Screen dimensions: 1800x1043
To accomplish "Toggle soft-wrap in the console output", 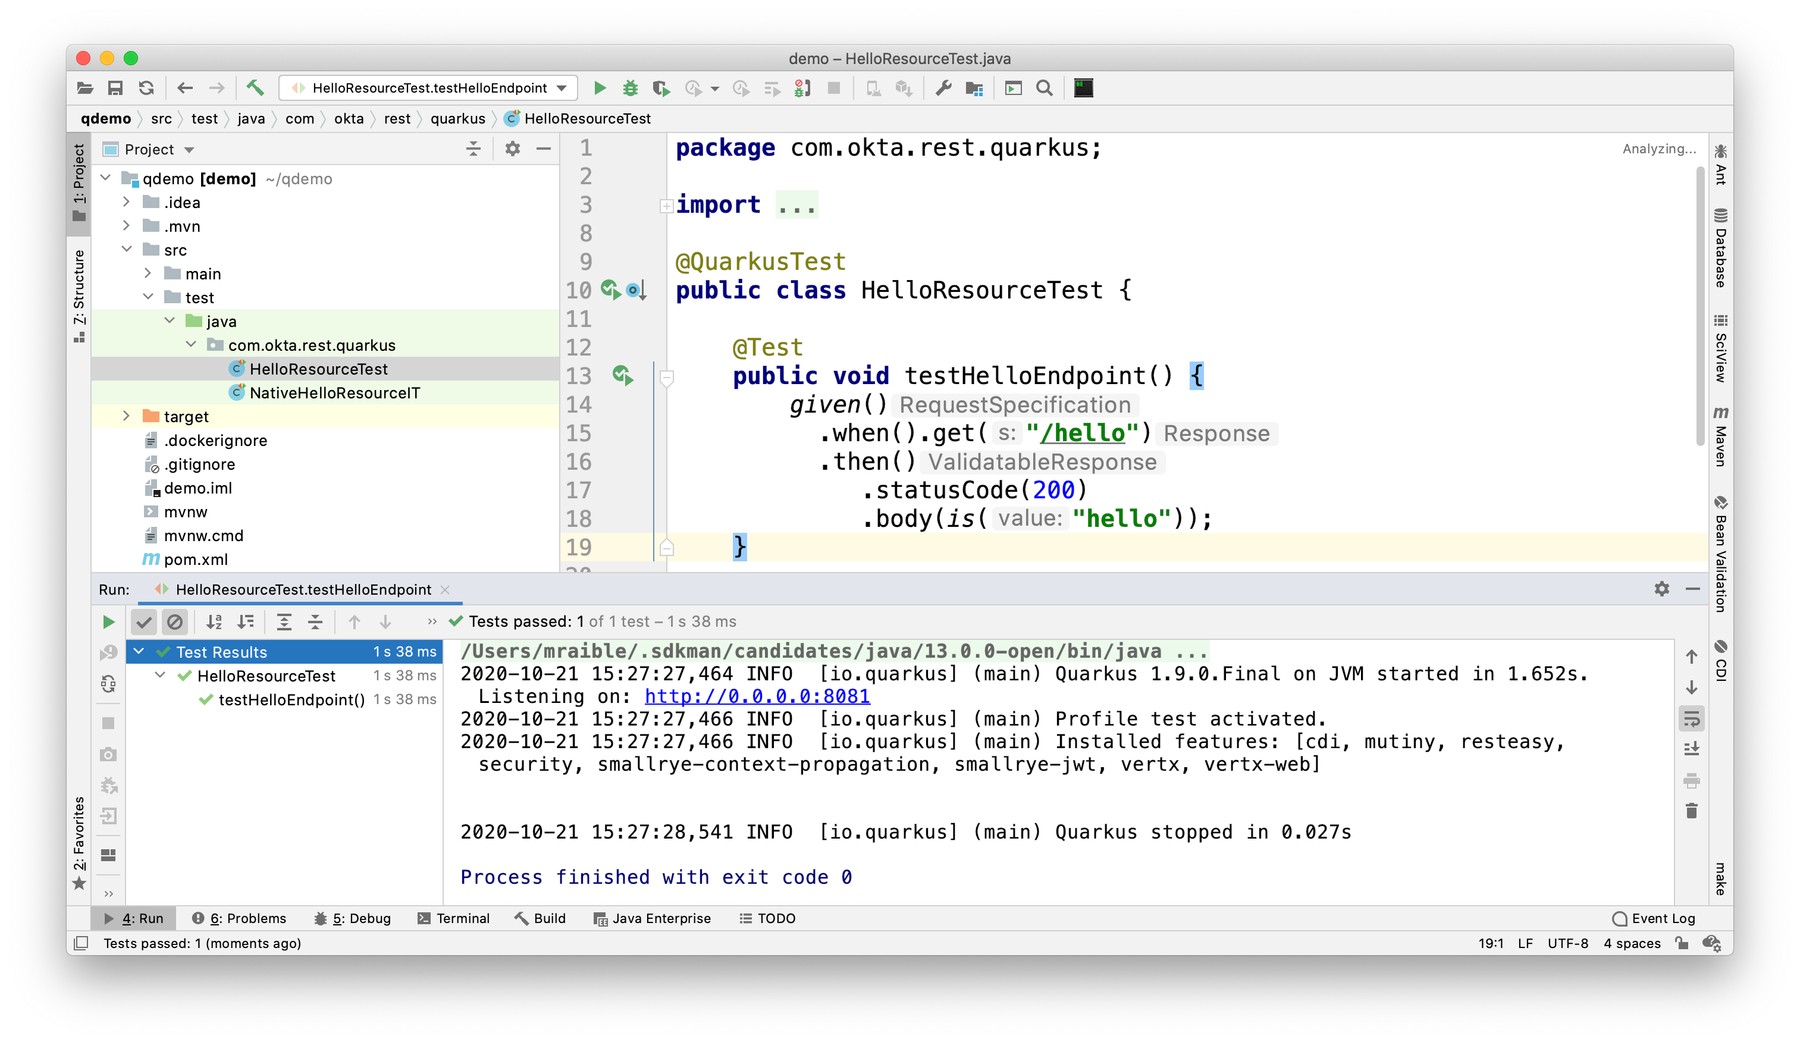I will coord(1691,719).
